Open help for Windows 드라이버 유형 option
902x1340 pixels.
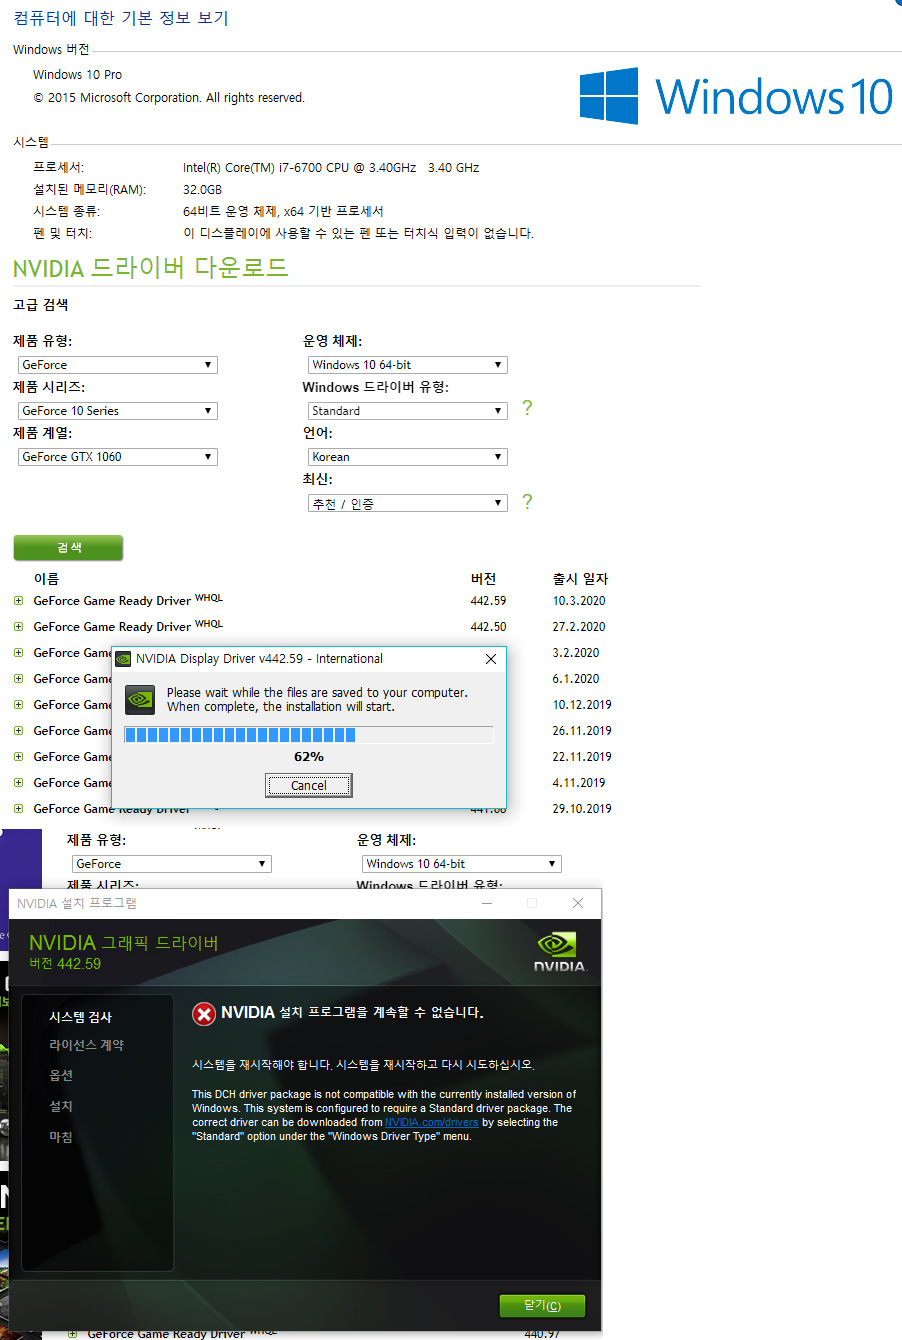(527, 410)
